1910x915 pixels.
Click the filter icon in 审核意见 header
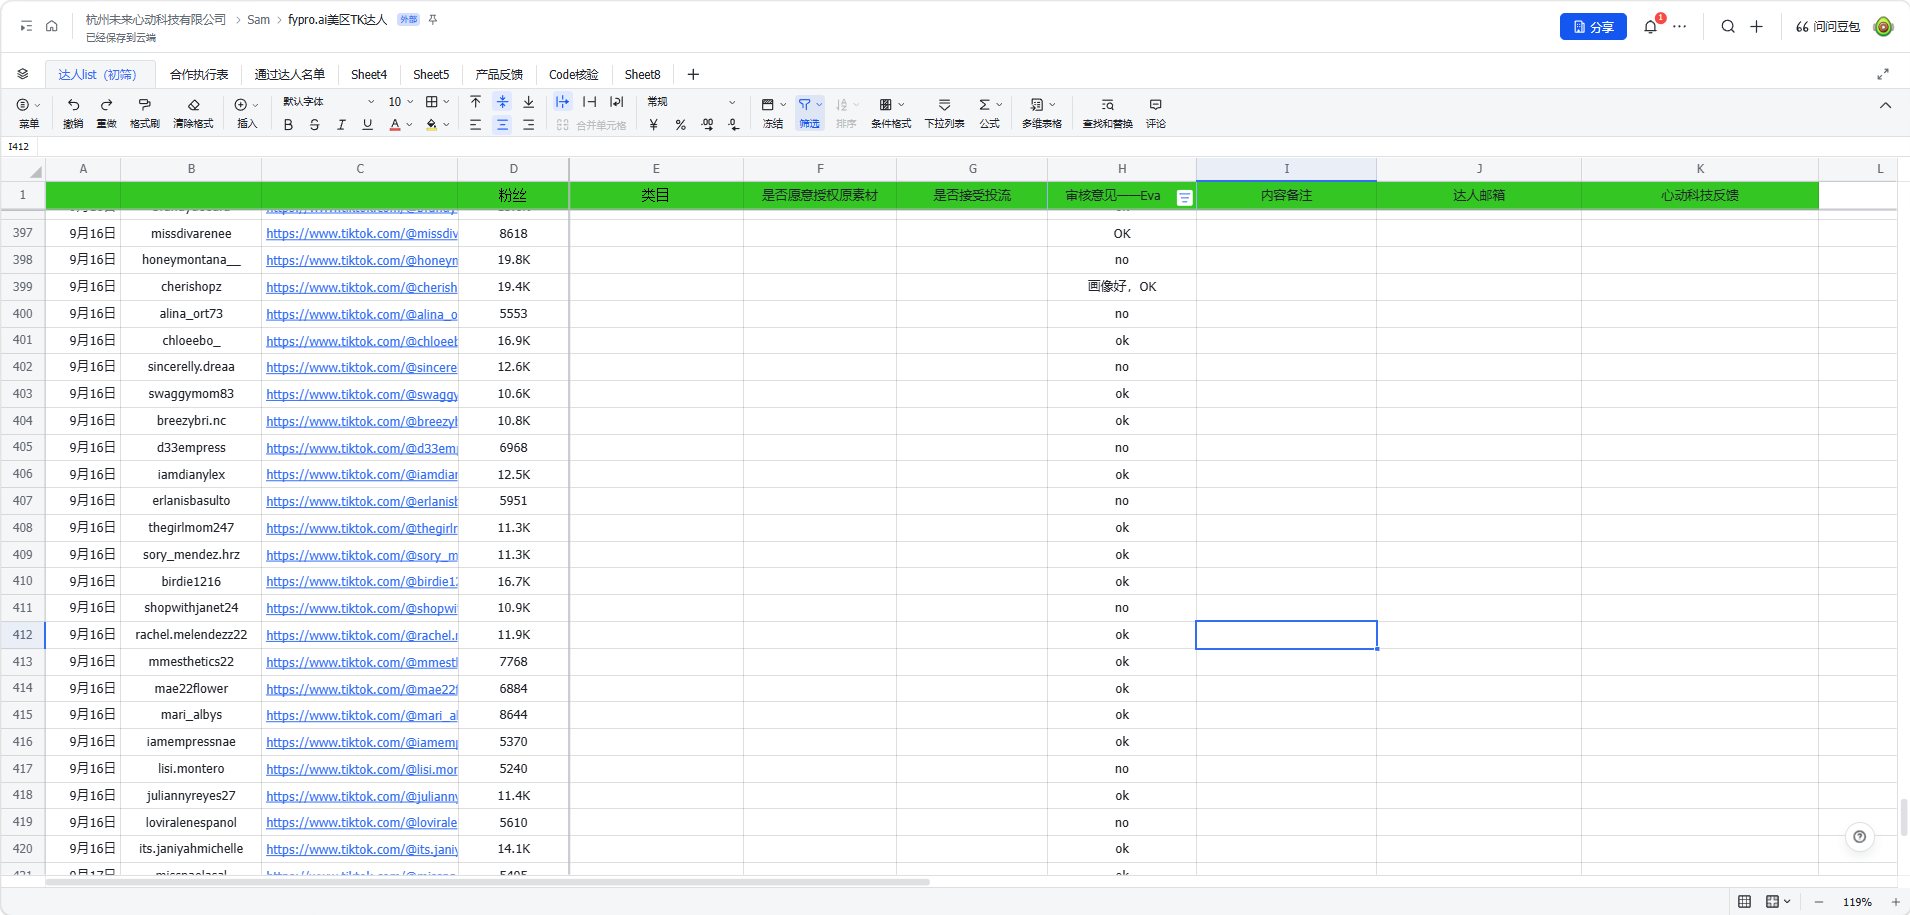tap(1184, 197)
